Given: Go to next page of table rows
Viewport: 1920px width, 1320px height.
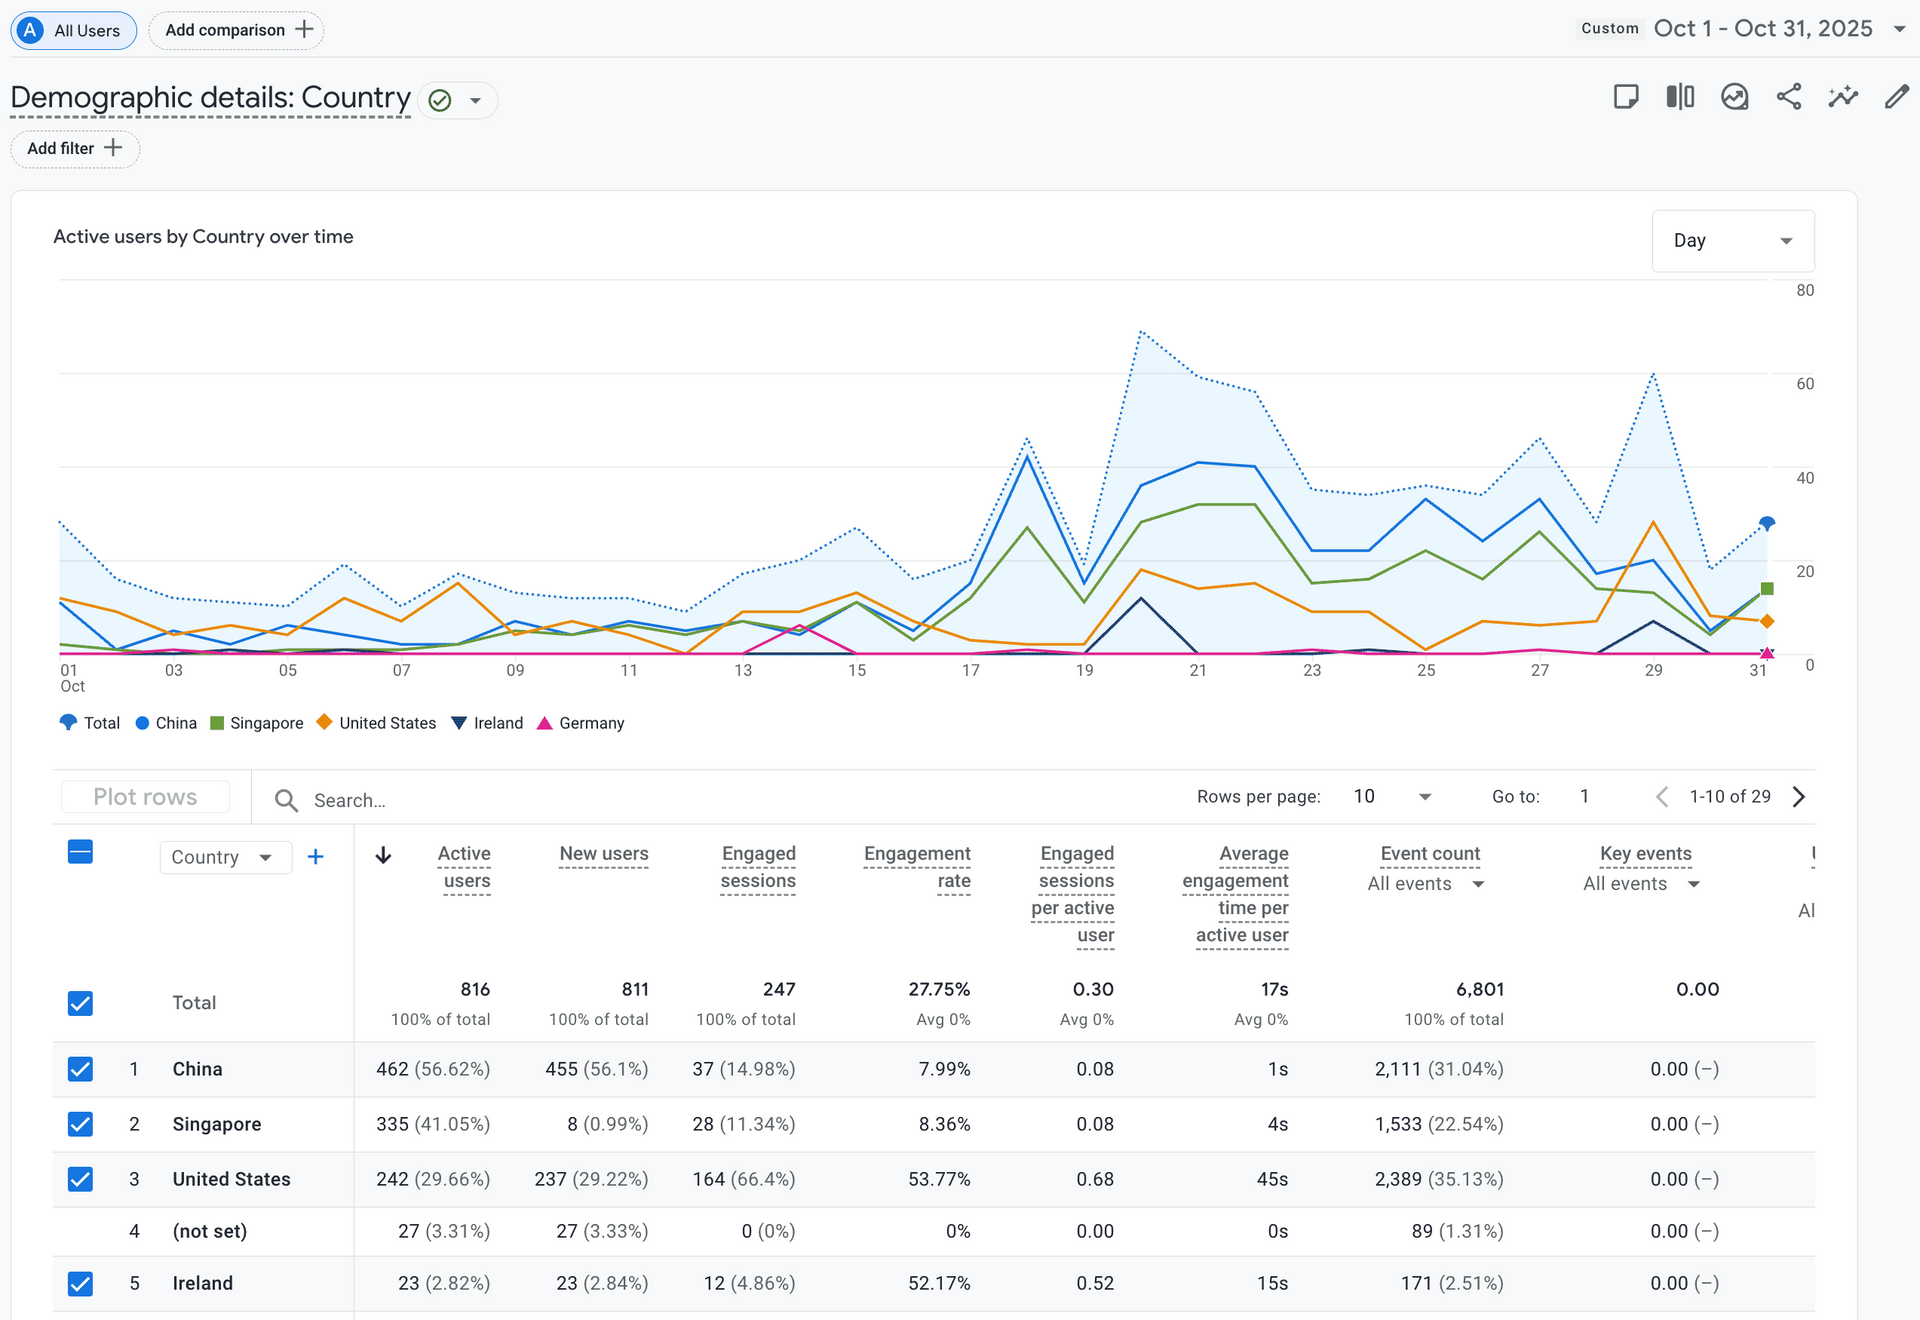Looking at the screenshot, I should (x=1799, y=797).
